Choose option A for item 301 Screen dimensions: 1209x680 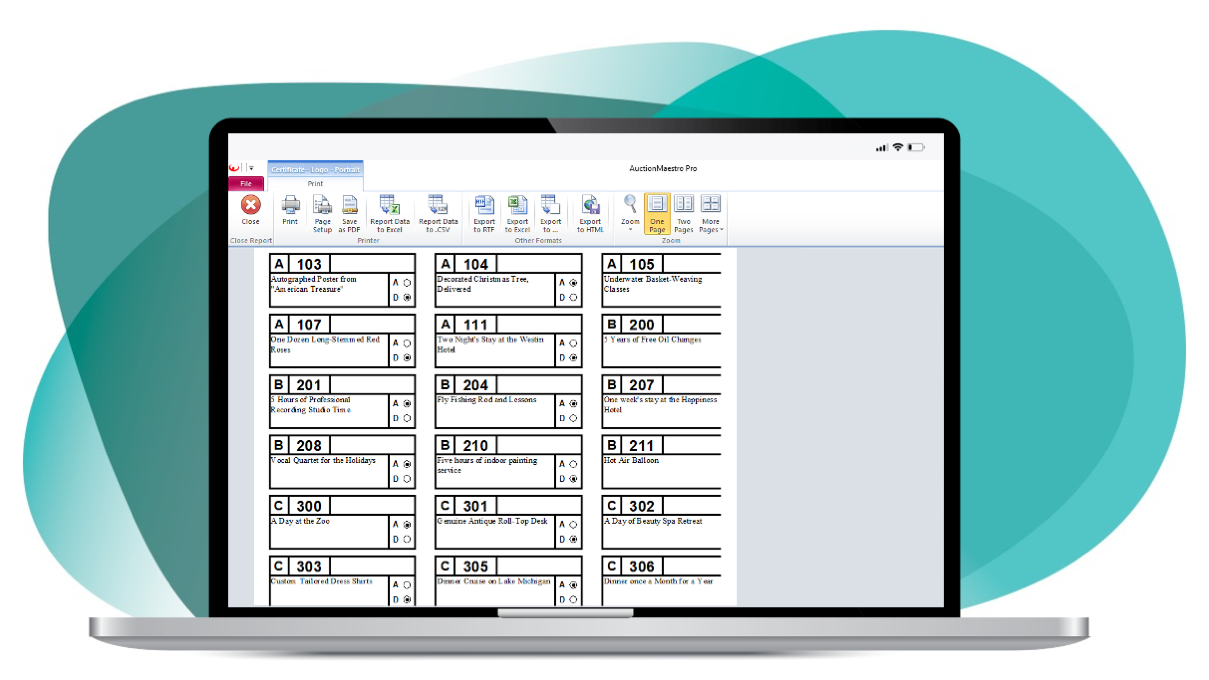pyautogui.click(x=573, y=524)
